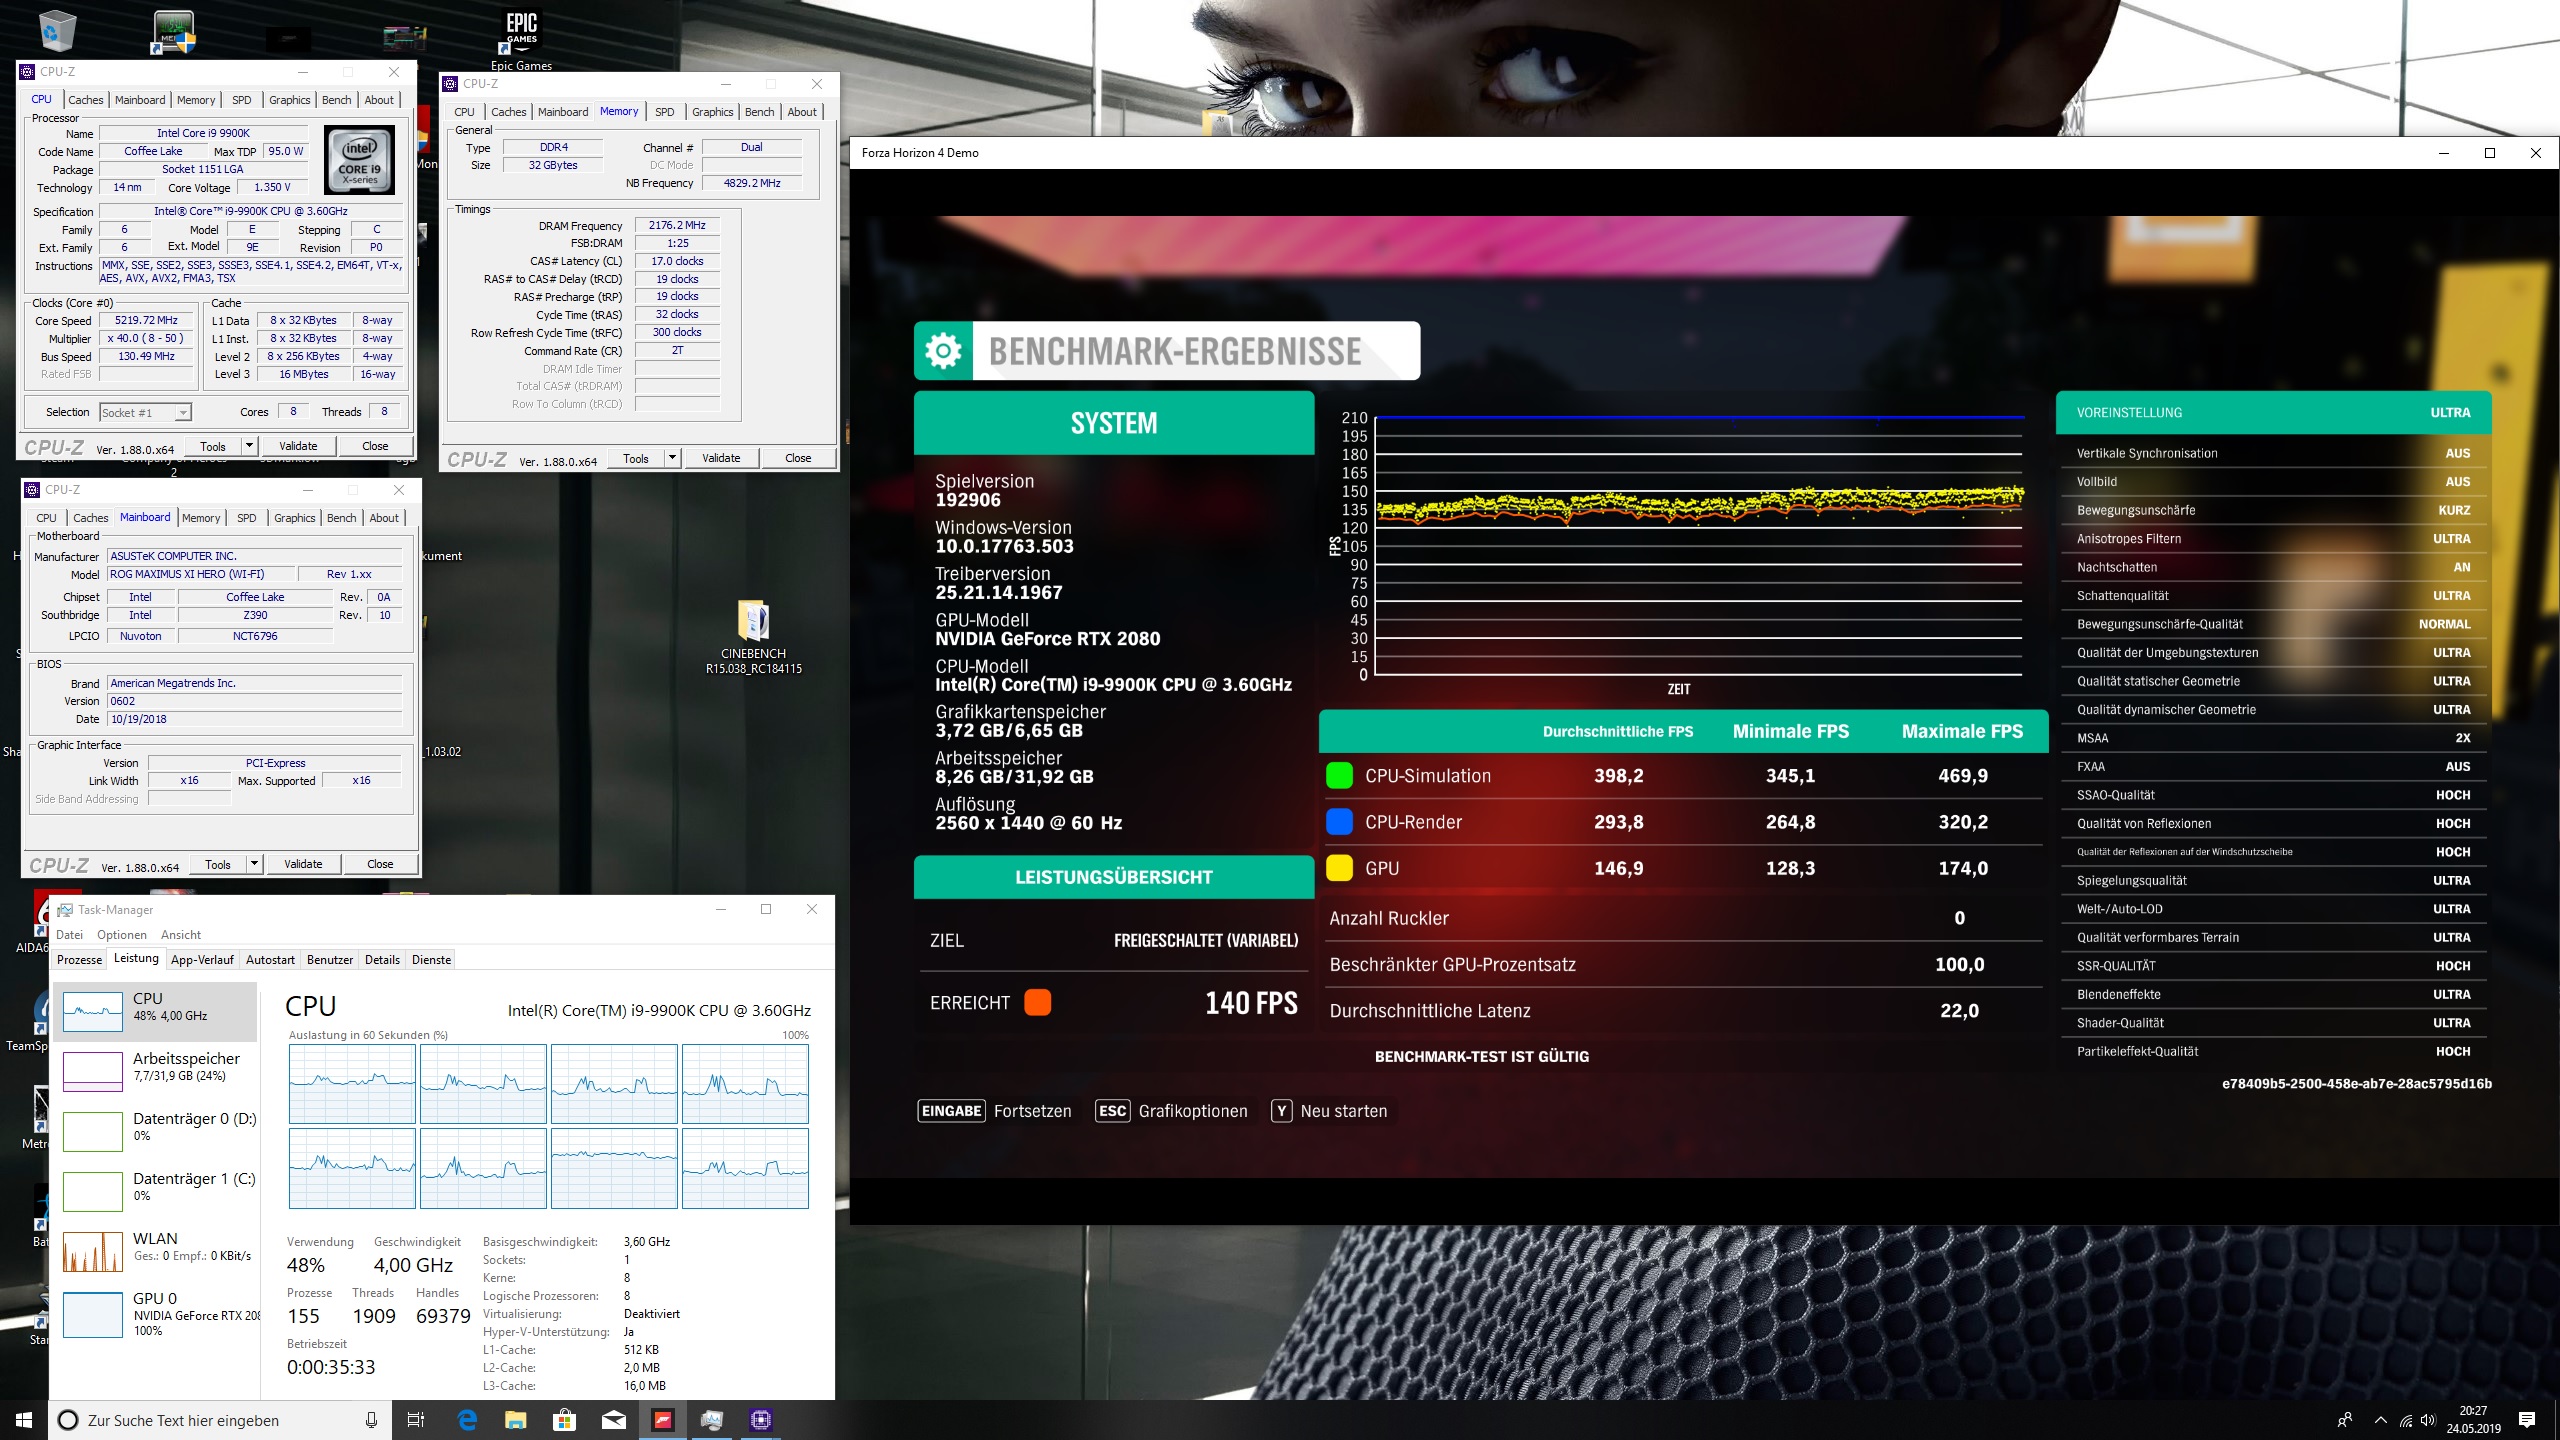Open the Tools dropdown arrow in the CPU-Z Memory window

[673, 458]
